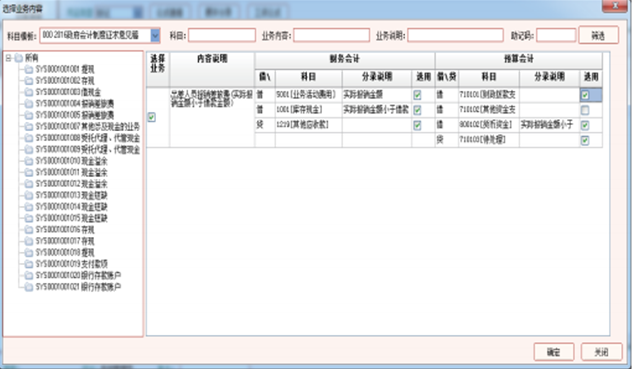Click the 筛选 filter button
This screenshot has height=369, width=633.
click(599, 36)
